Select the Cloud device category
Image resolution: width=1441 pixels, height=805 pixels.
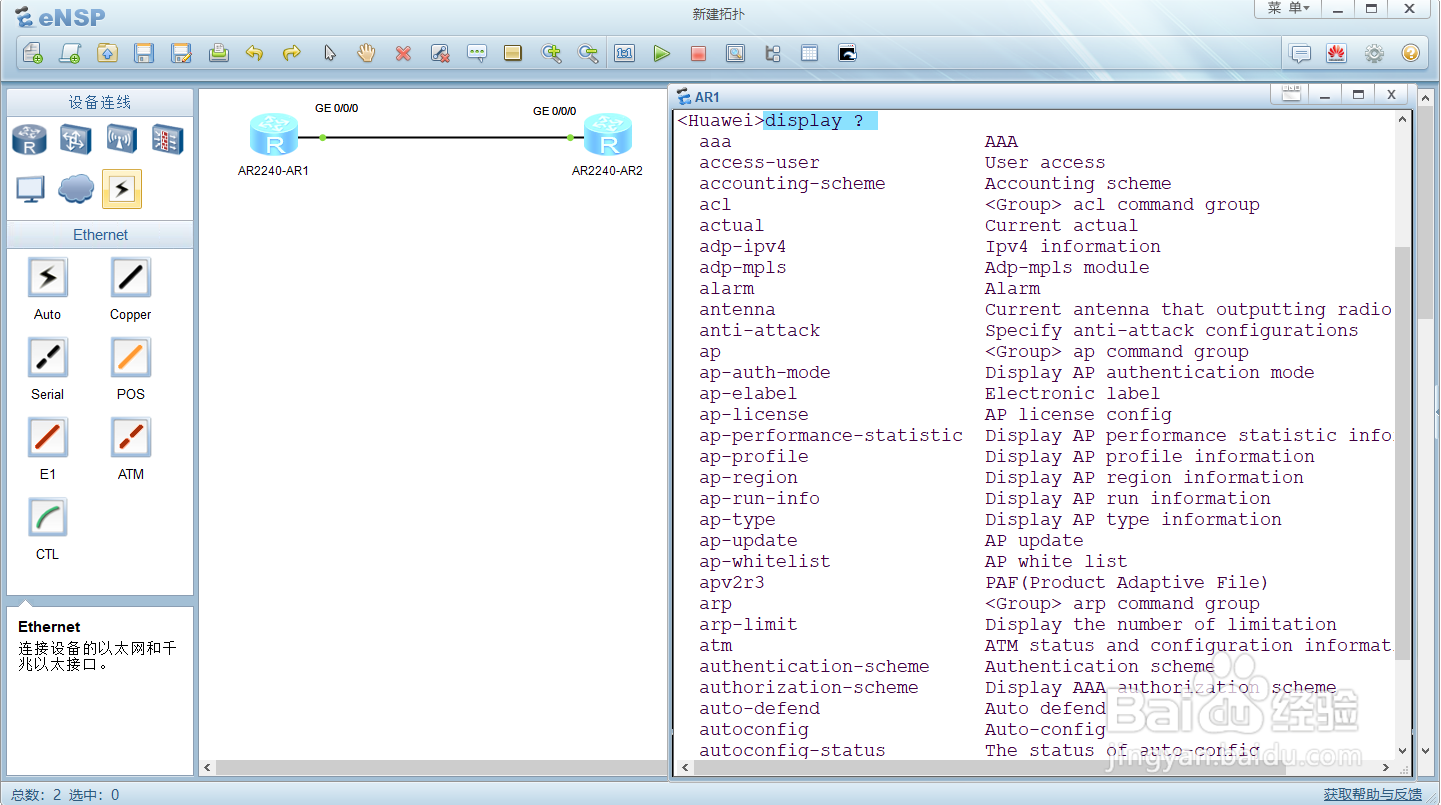pos(76,189)
